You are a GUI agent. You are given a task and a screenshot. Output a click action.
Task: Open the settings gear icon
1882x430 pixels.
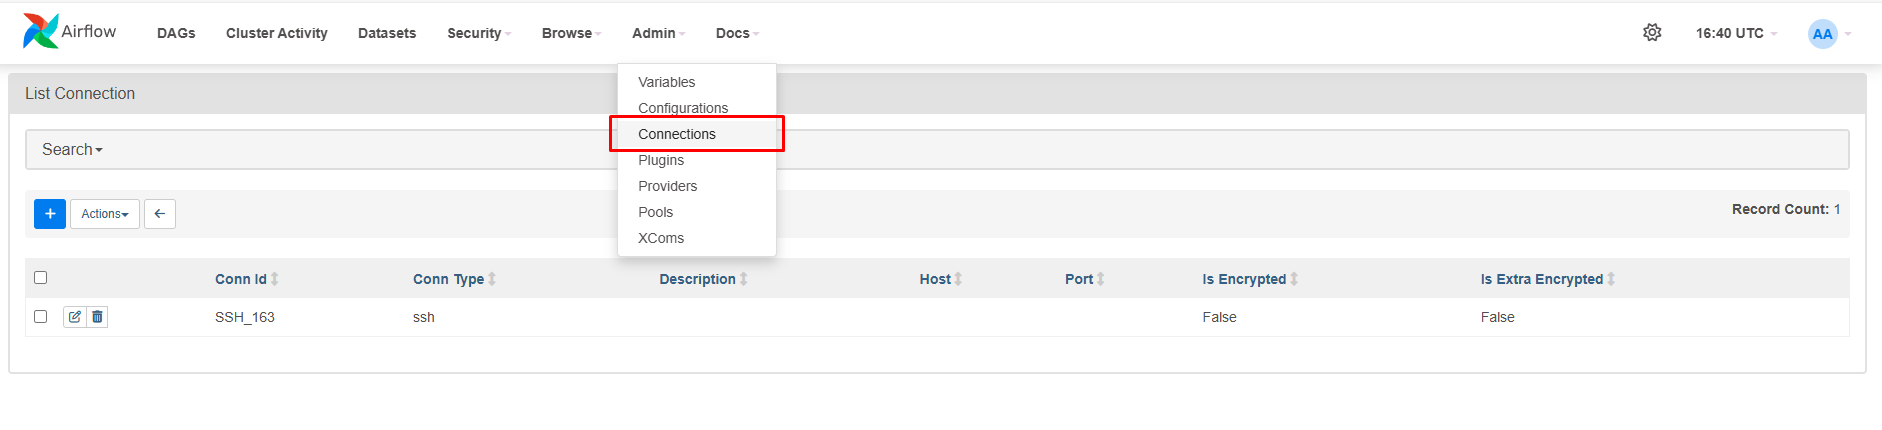coord(1652,33)
